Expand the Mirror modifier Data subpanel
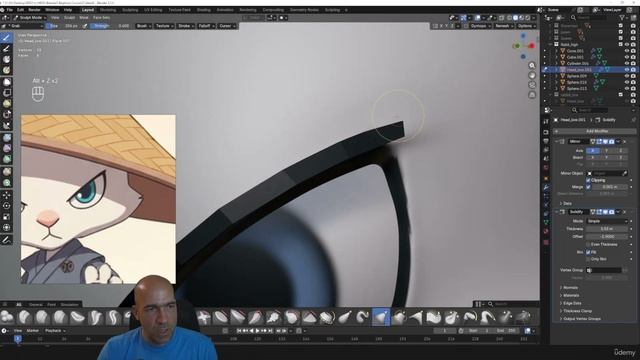Image resolution: width=640 pixels, height=360 pixels. [567, 203]
